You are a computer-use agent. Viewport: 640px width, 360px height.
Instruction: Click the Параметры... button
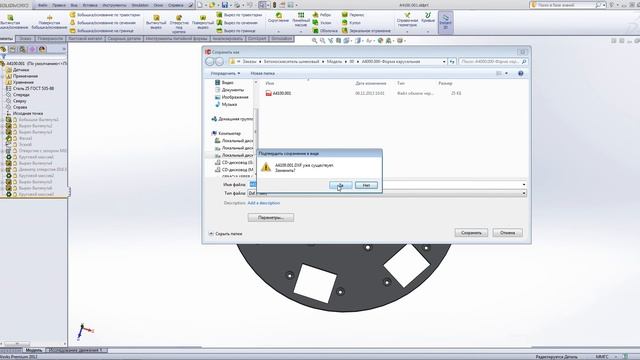tap(271, 218)
